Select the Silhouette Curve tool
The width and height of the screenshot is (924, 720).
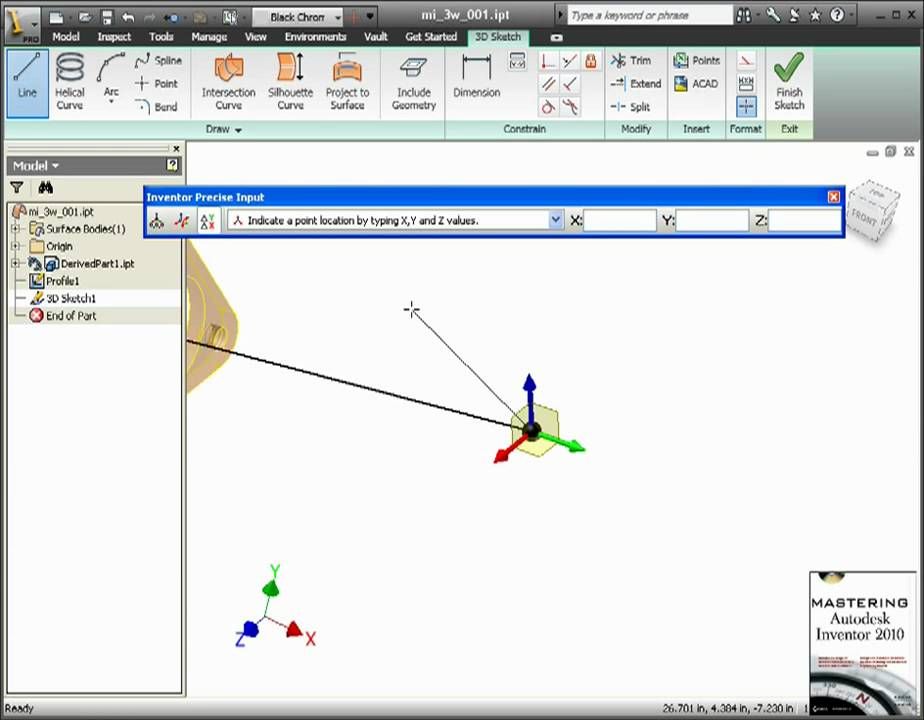click(290, 80)
